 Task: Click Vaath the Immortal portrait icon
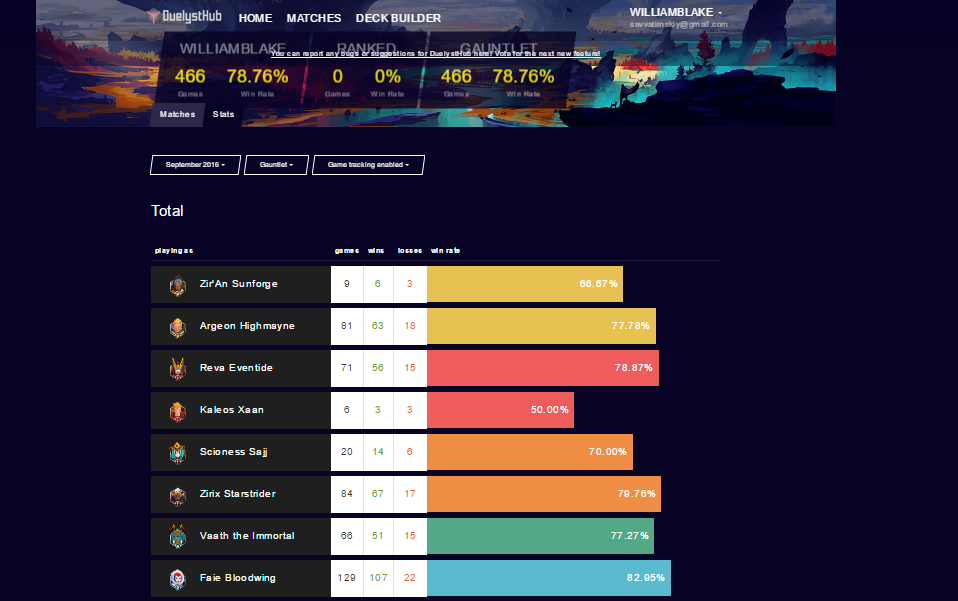178,536
